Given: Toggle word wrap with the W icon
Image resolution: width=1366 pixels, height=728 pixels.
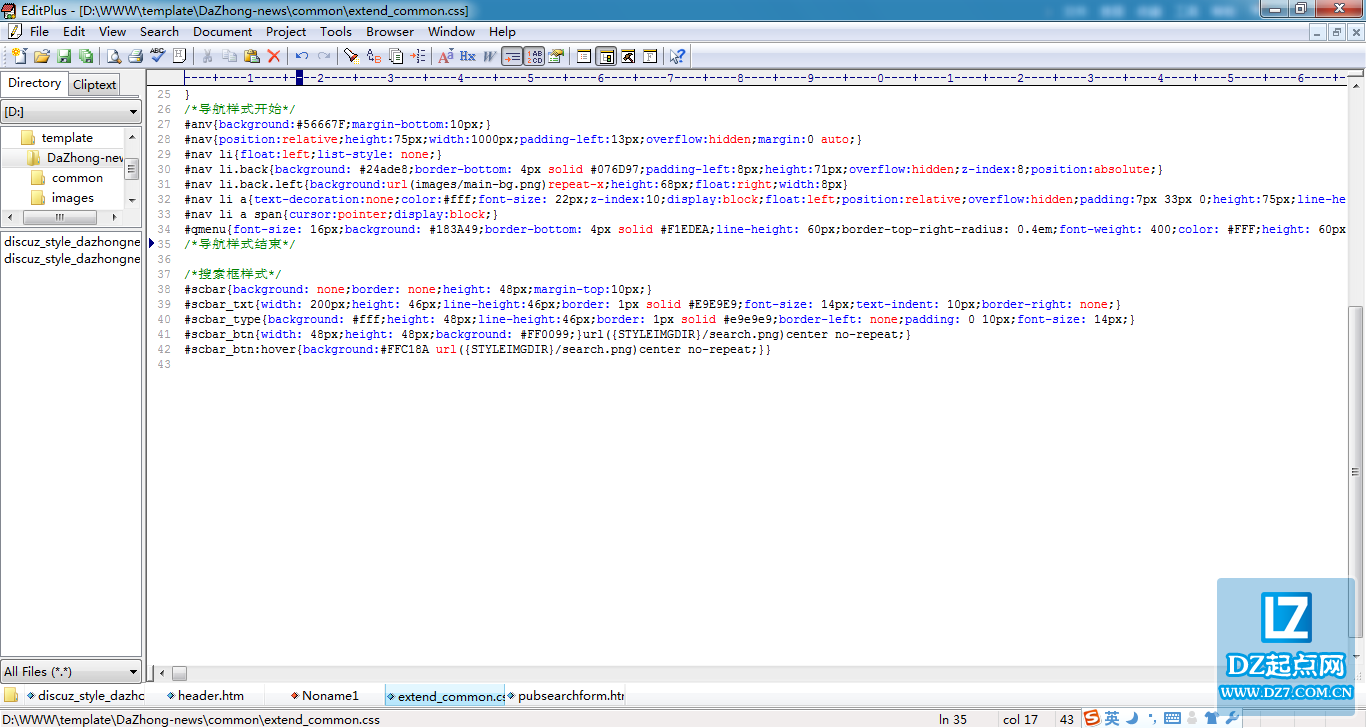Looking at the screenshot, I should coord(490,56).
